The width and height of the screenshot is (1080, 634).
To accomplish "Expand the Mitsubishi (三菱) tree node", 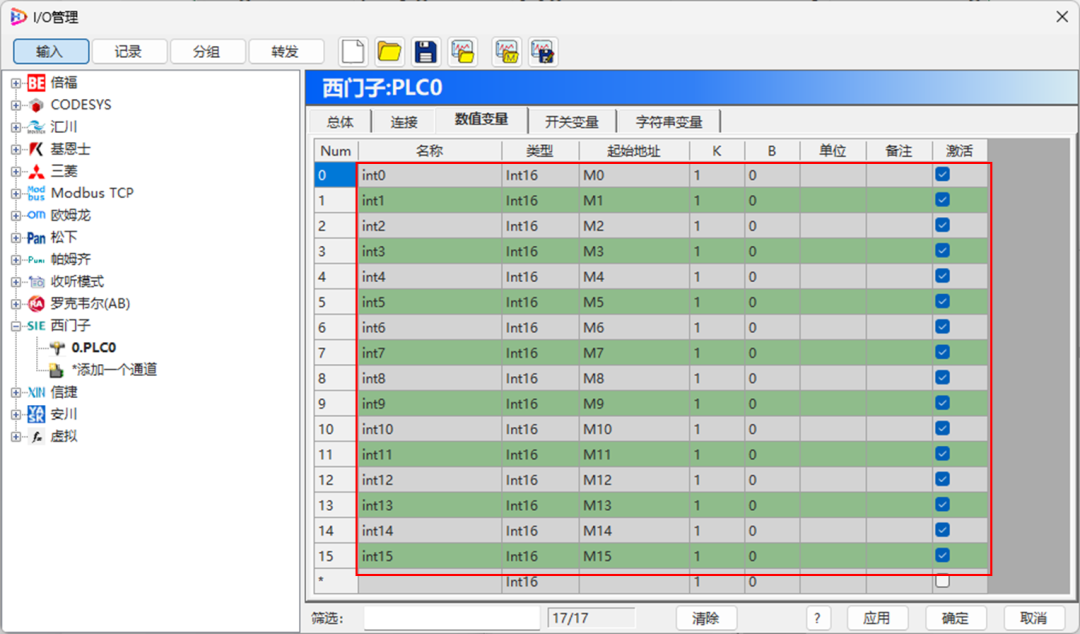I will 15,172.
